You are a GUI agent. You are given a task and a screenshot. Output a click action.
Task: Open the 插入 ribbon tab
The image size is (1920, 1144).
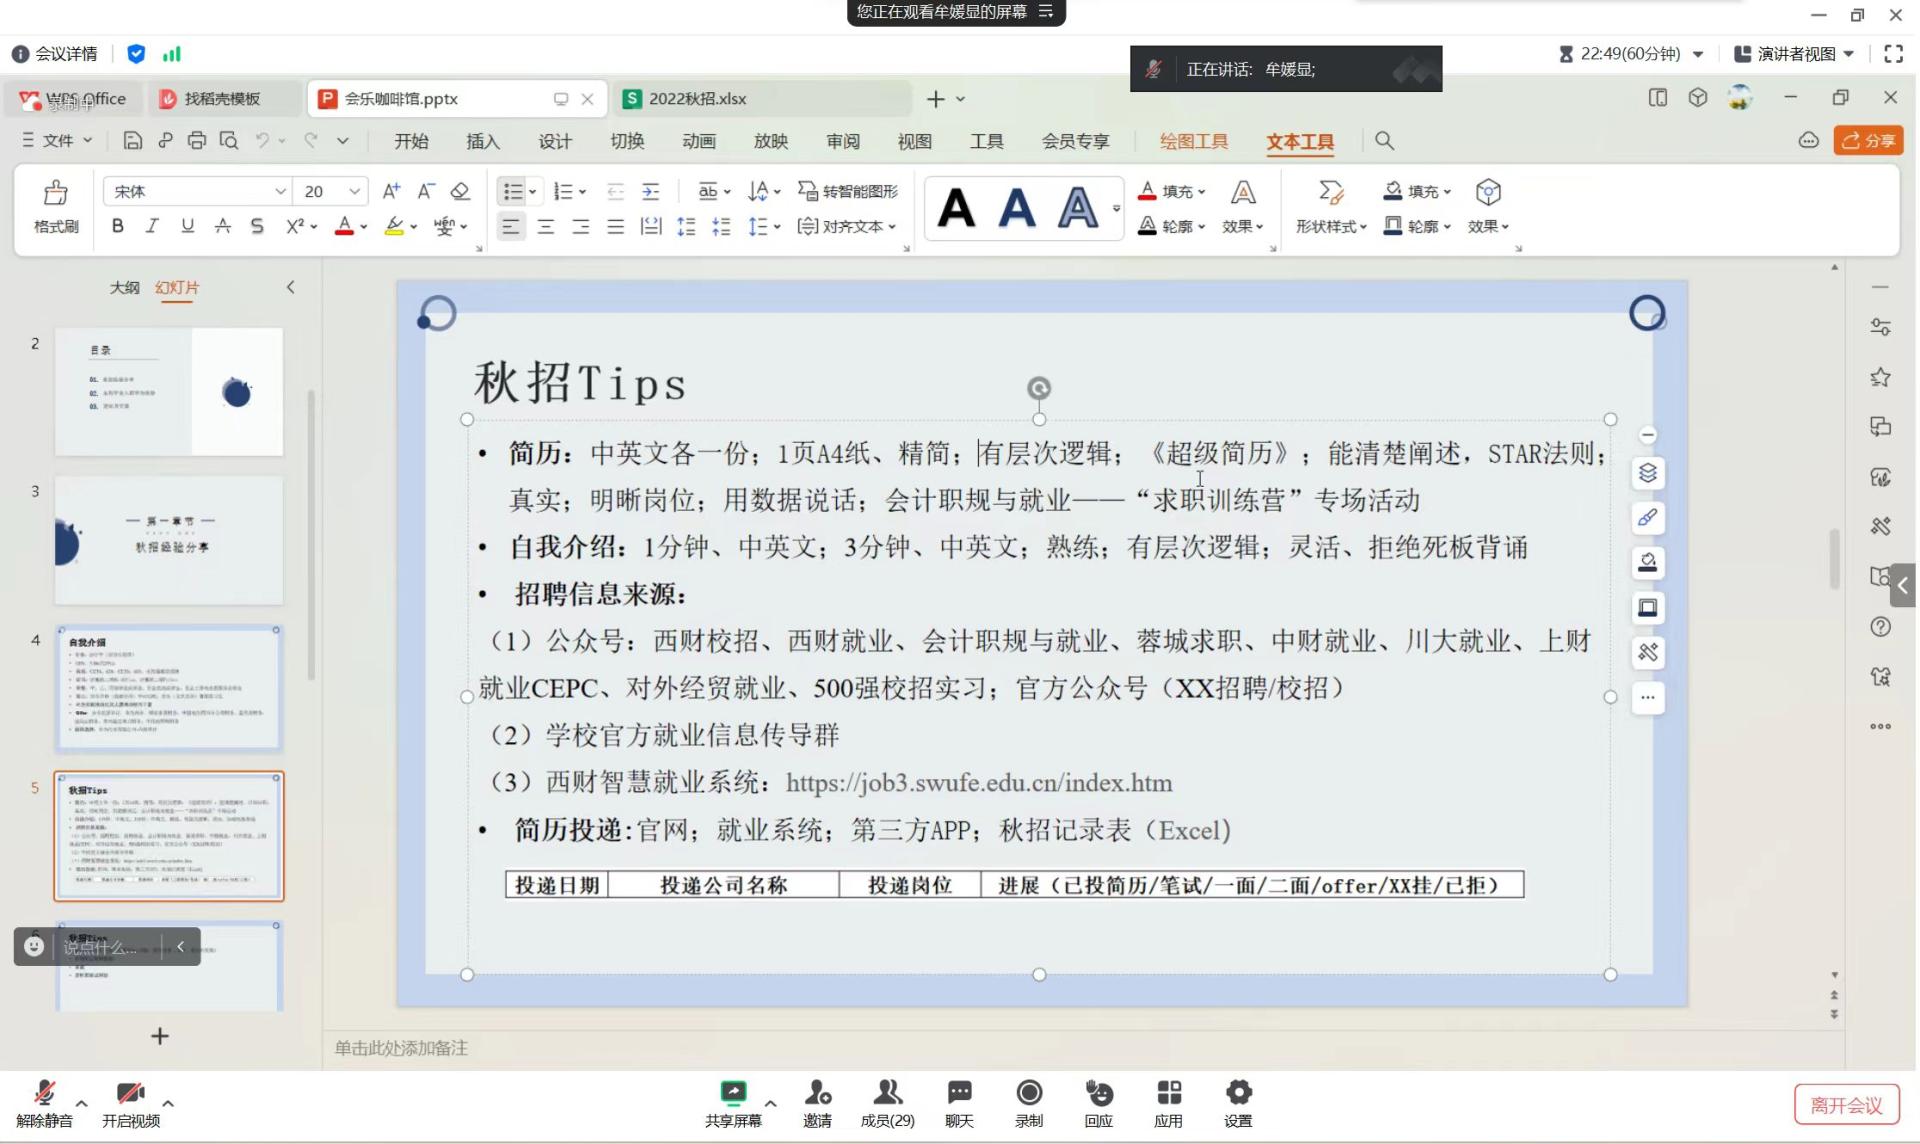pyautogui.click(x=482, y=141)
